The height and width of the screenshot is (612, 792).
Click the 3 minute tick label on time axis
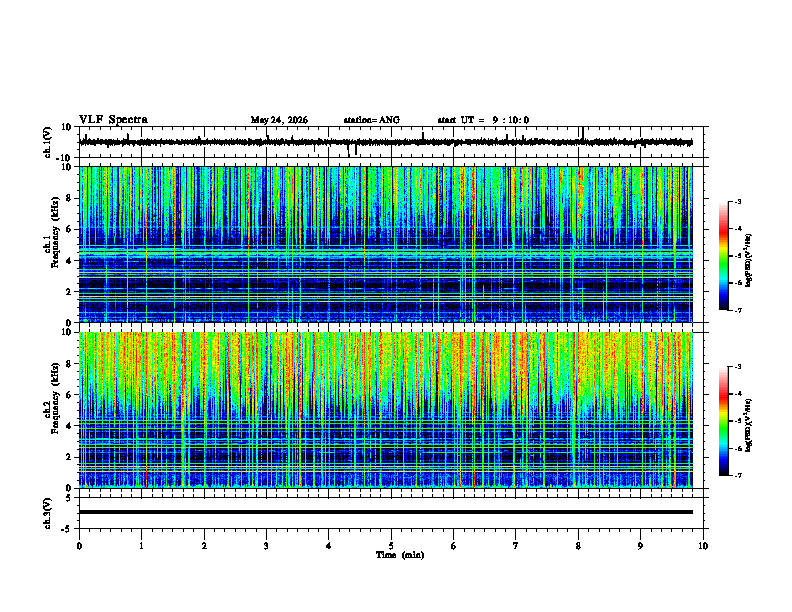[266, 546]
